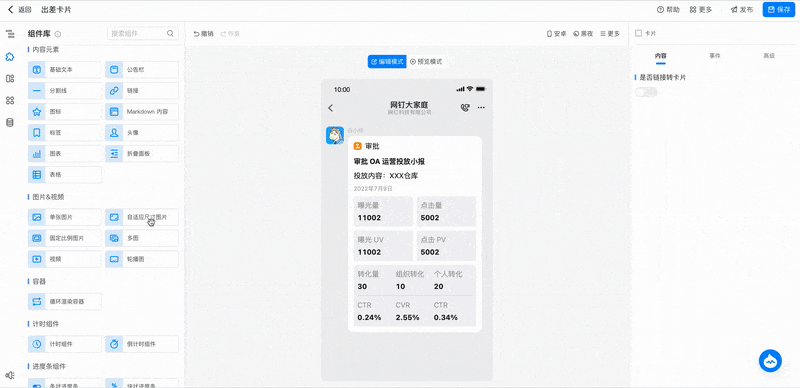Focus the 搜索组件 search field

click(x=143, y=34)
